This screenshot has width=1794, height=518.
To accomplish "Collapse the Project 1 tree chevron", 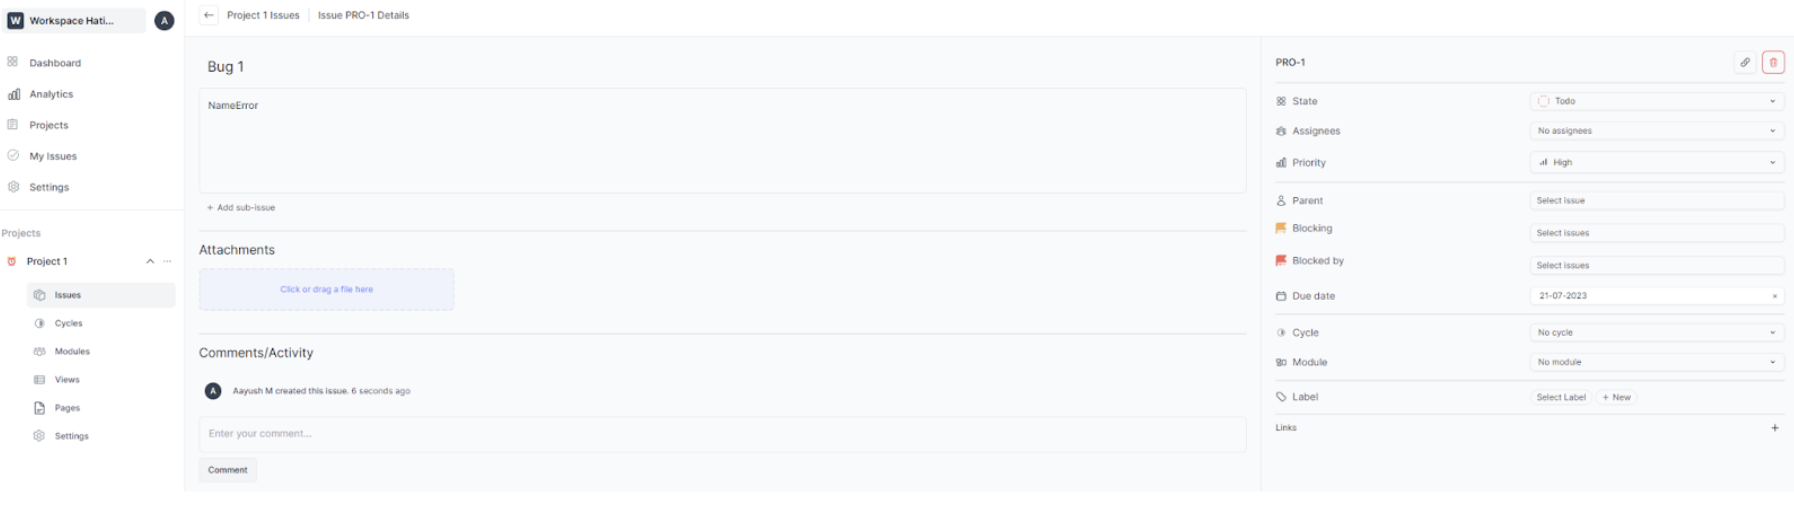I will pos(150,261).
